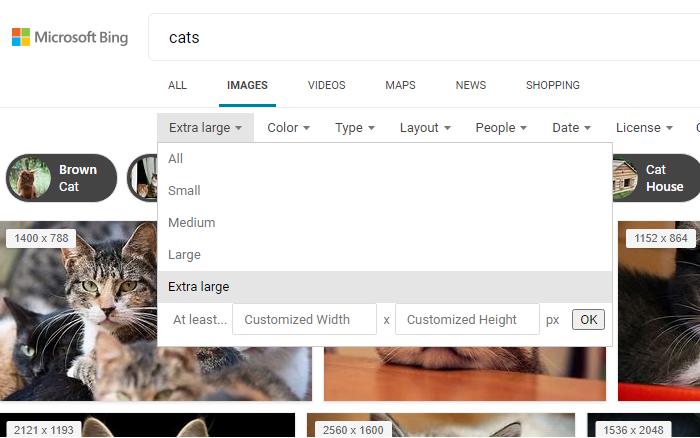Select Medium image size
This screenshot has width=700, height=438.
coord(385,222)
